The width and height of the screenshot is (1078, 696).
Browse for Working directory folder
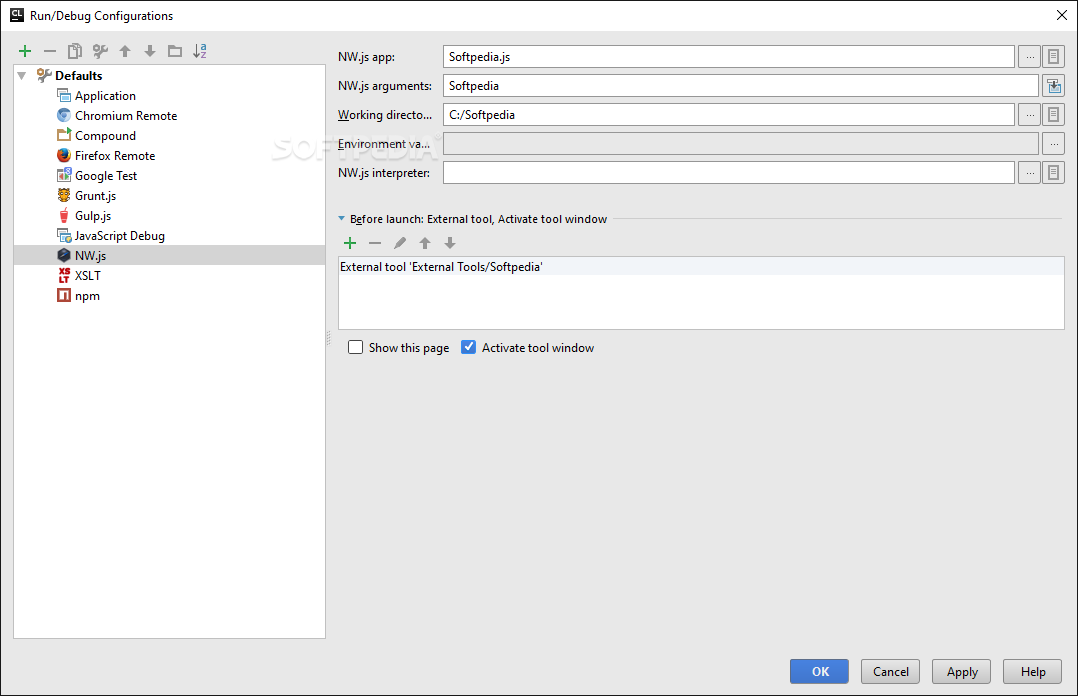pyautogui.click(x=1029, y=115)
